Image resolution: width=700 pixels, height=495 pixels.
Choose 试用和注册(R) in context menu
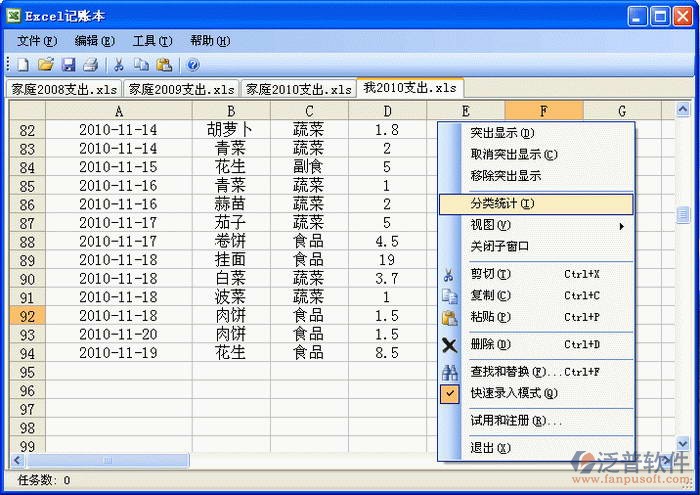click(x=536, y=421)
